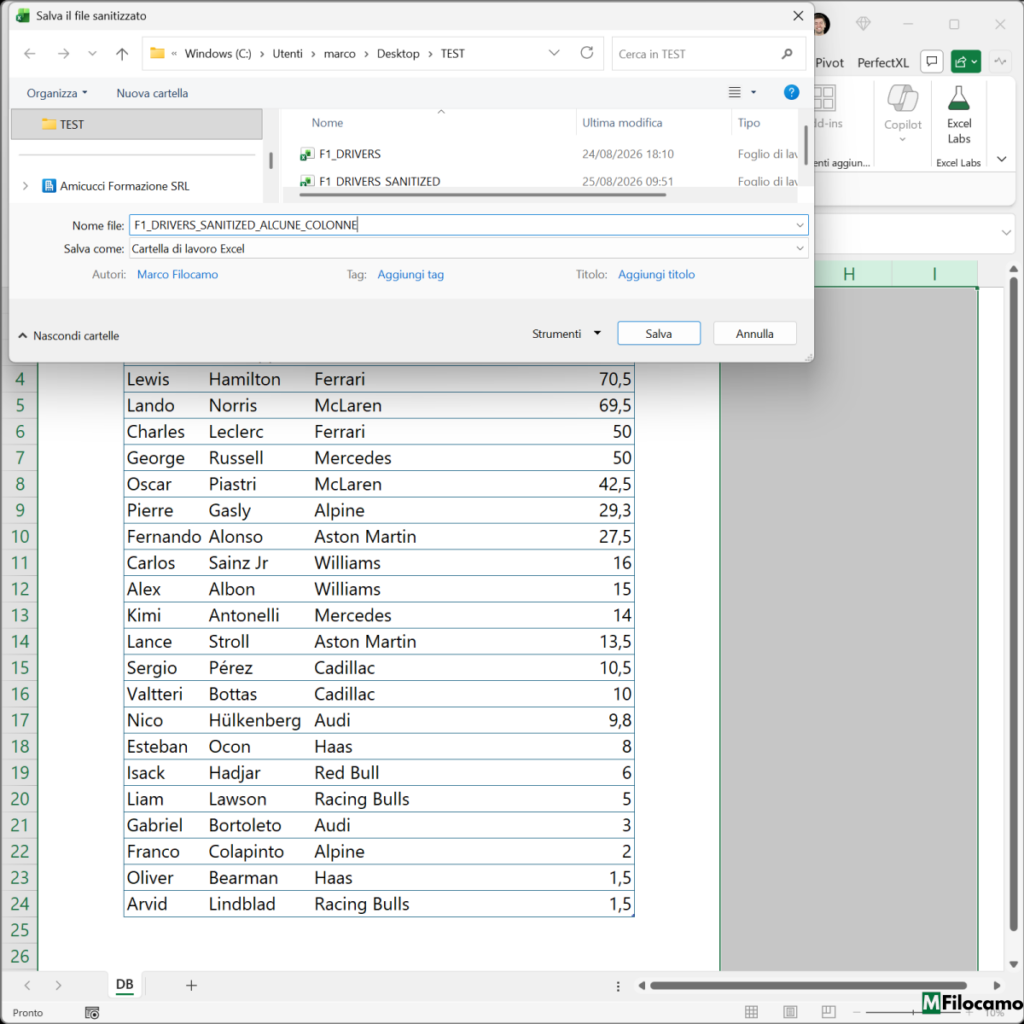Click Aggiungi titolo link
The image size is (1024, 1024).
[x=656, y=274]
